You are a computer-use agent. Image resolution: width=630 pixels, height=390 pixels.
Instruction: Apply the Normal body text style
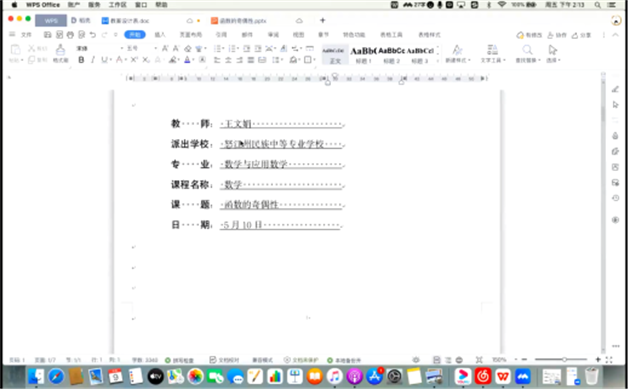(x=335, y=55)
